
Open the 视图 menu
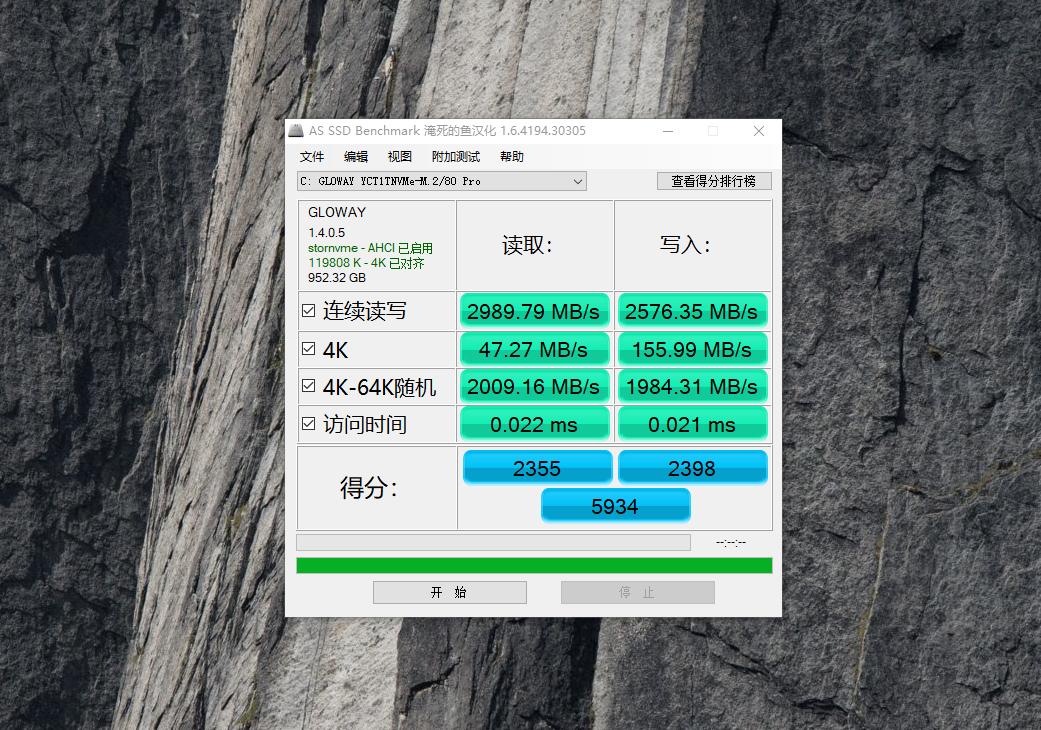click(399, 156)
